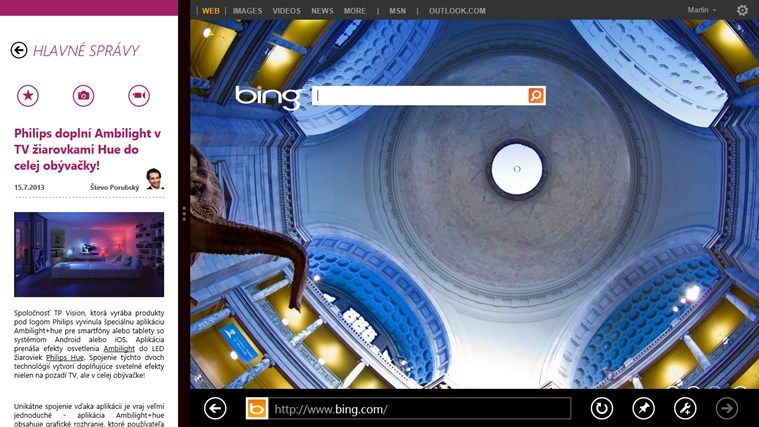
Task: Open the page tools wrench
Action: click(685, 409)
